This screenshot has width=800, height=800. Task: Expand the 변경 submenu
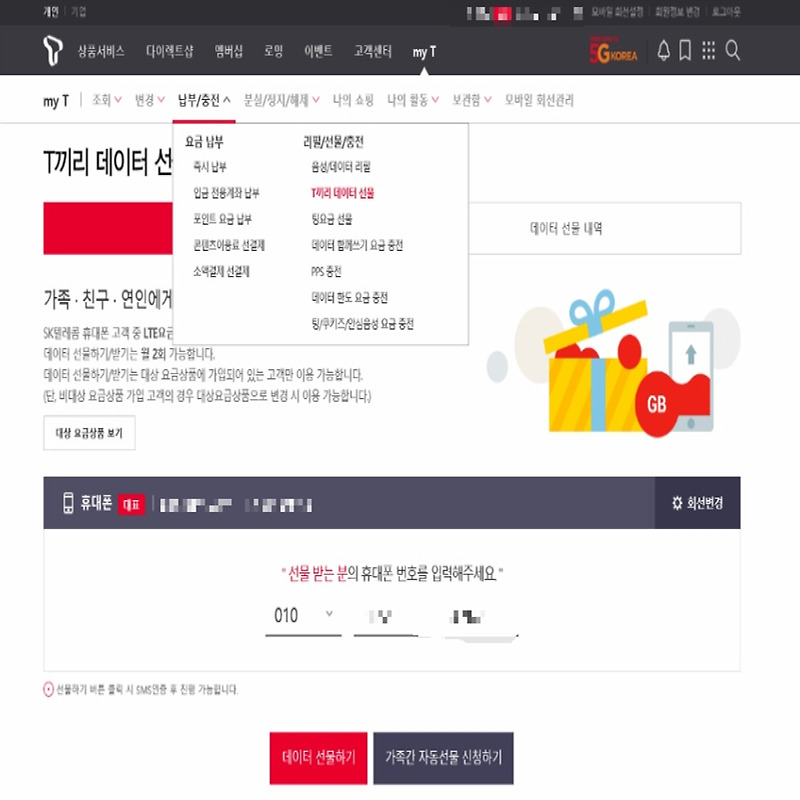(x=149, y=100)
